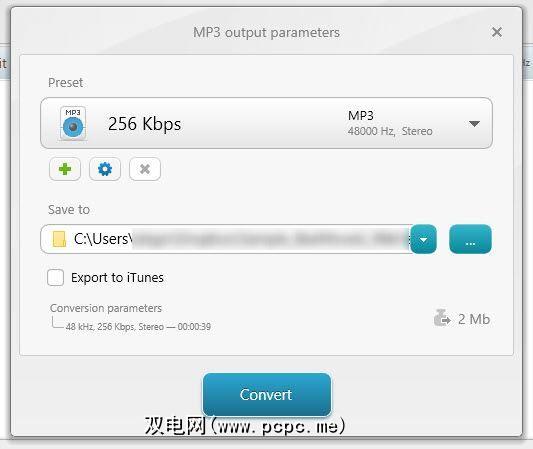Click the Export to iTunes label text
The image size is (533, 449).
(117, 278)
